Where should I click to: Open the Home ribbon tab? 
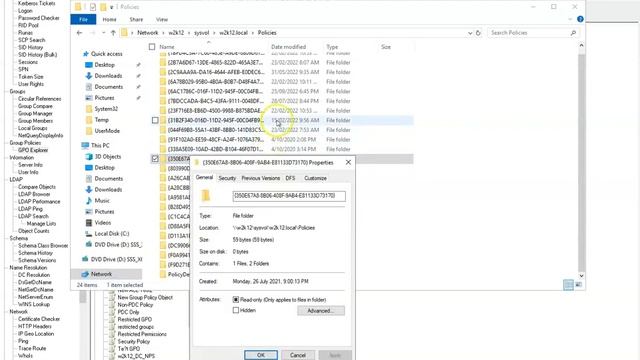pyautogui.click(x=109, y=19)
